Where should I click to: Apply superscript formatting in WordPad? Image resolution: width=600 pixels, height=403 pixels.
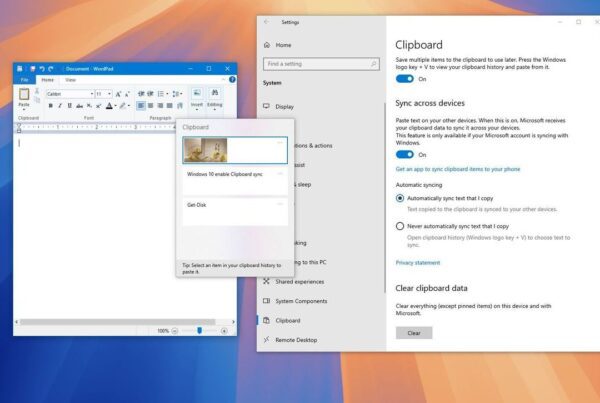[x=99, y=106]
